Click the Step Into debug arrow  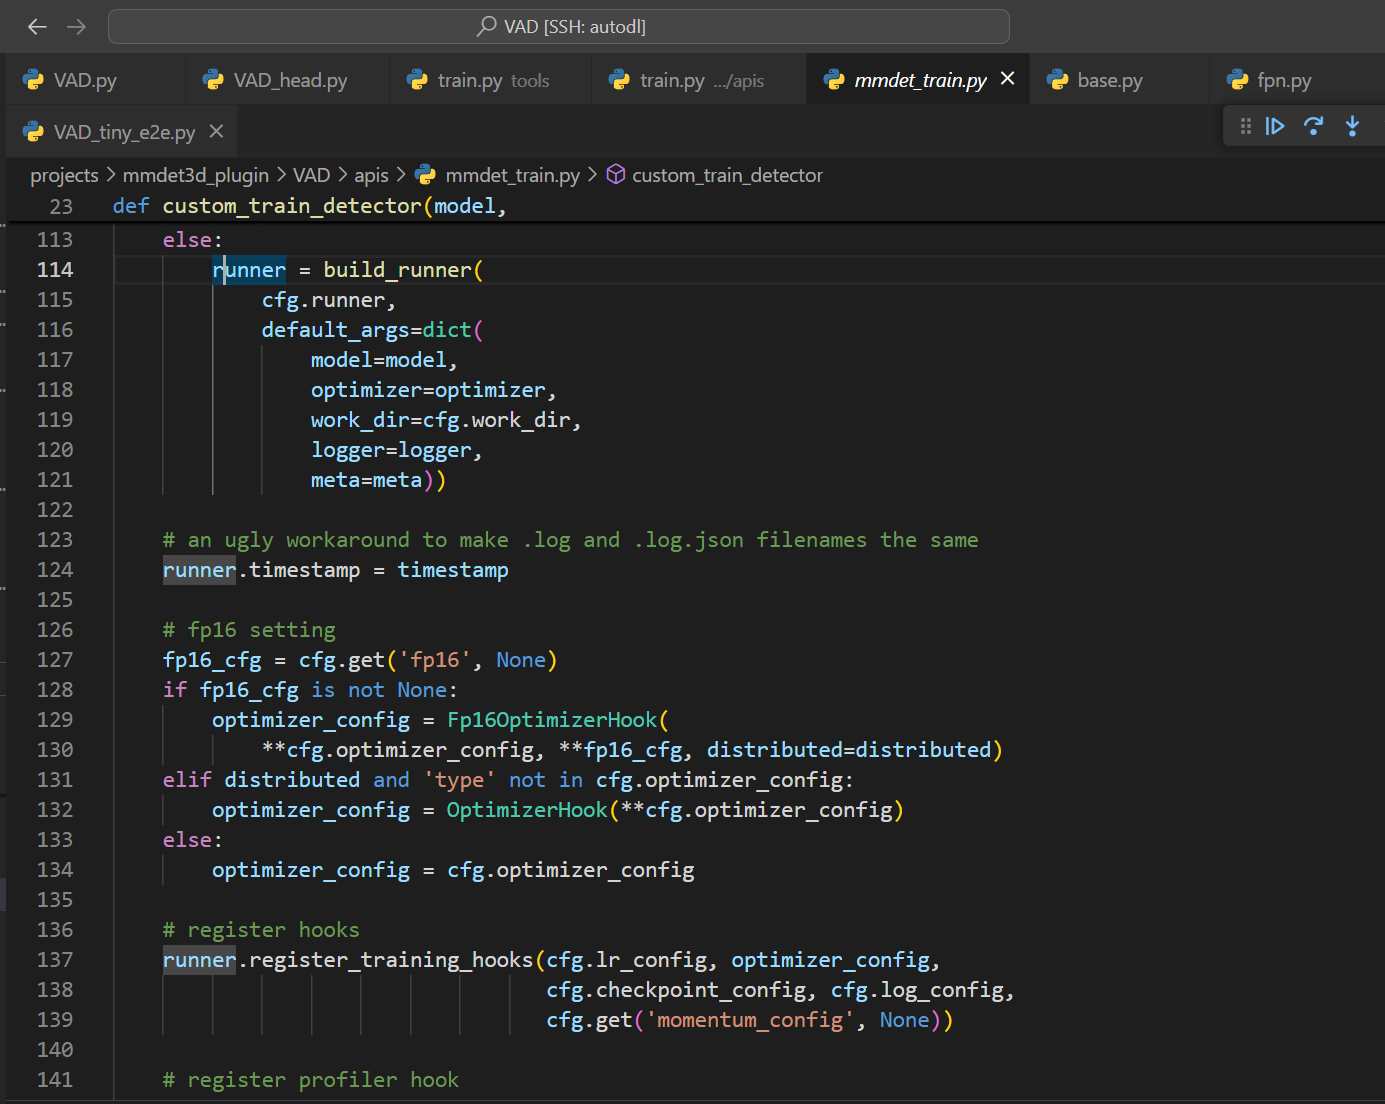(1352, 126)
